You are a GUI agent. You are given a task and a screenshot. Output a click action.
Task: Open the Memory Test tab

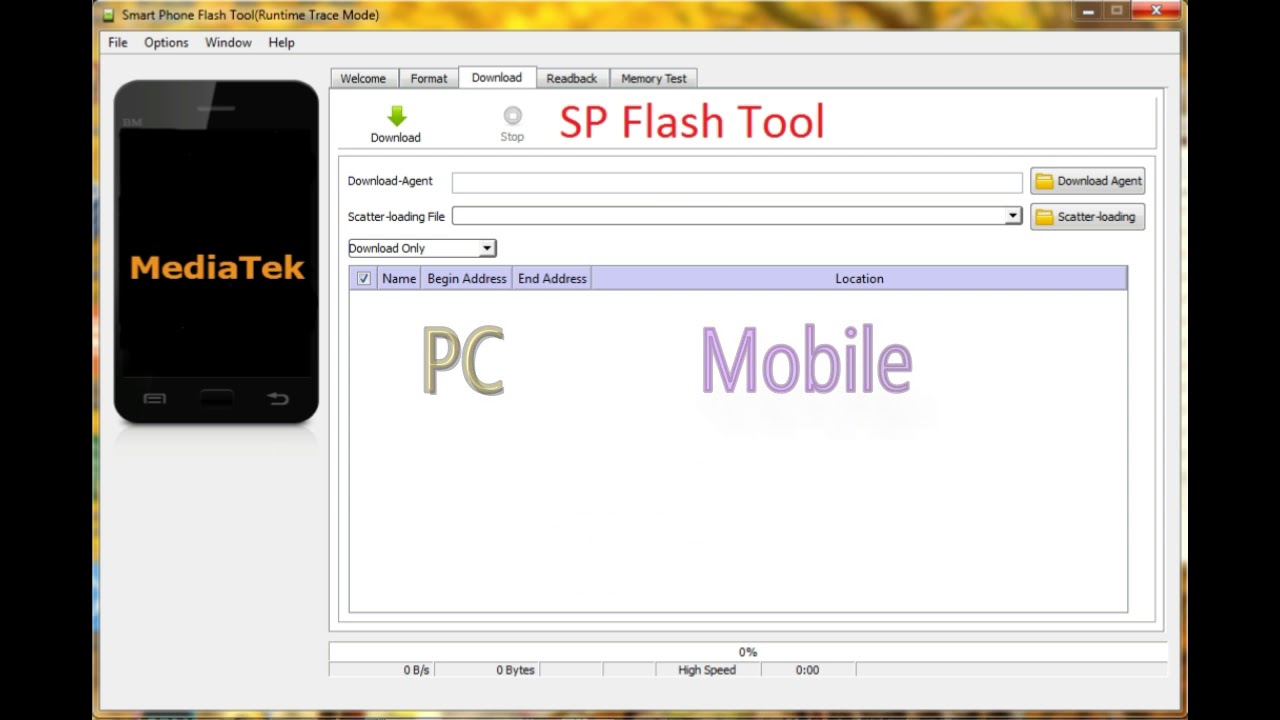click(654, 78)
